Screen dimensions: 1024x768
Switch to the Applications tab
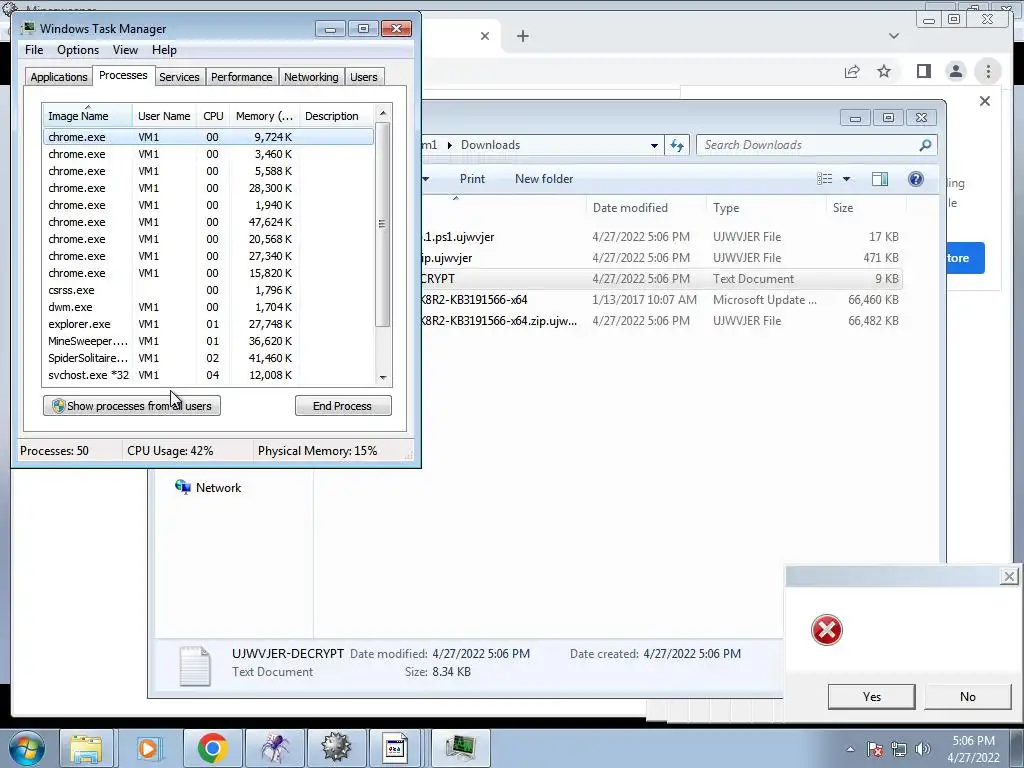pyautogui.click(x=59, y=77)
